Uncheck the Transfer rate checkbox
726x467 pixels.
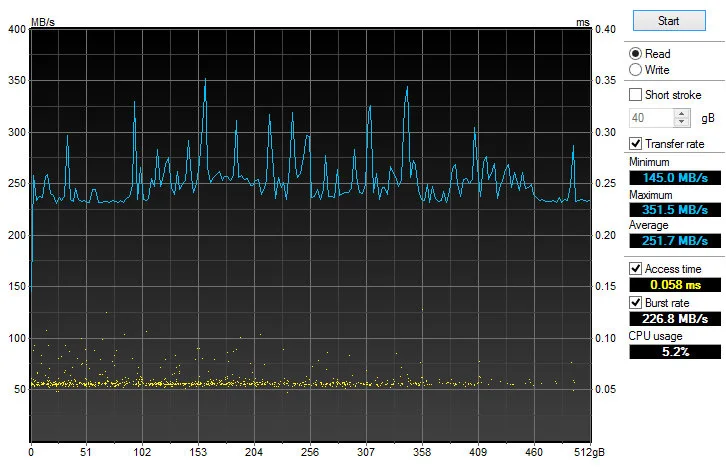pyautogui.click(x=635, y=144)
